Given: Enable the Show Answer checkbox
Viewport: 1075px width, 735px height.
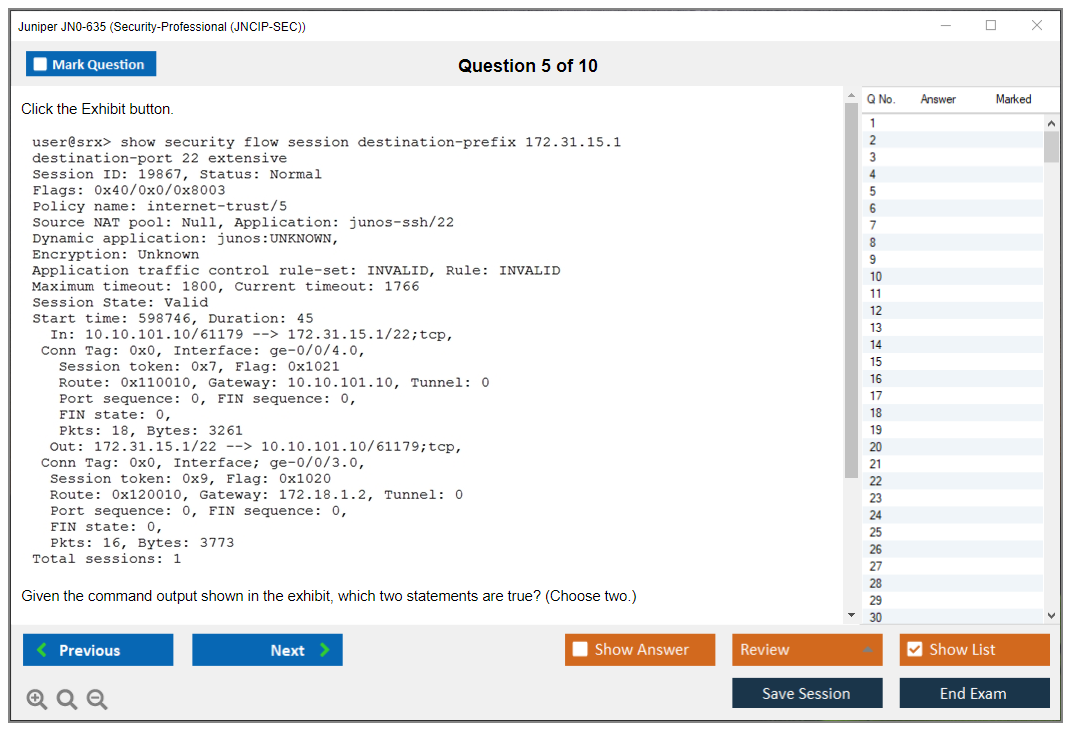Looking at the screenshot, I should tap(581, 650).
